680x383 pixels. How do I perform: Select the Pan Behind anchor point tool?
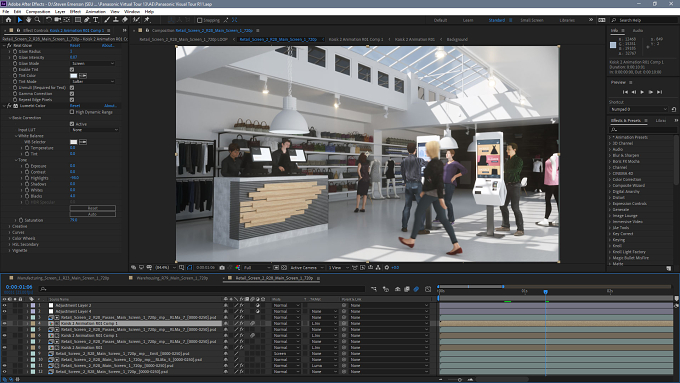67,20
